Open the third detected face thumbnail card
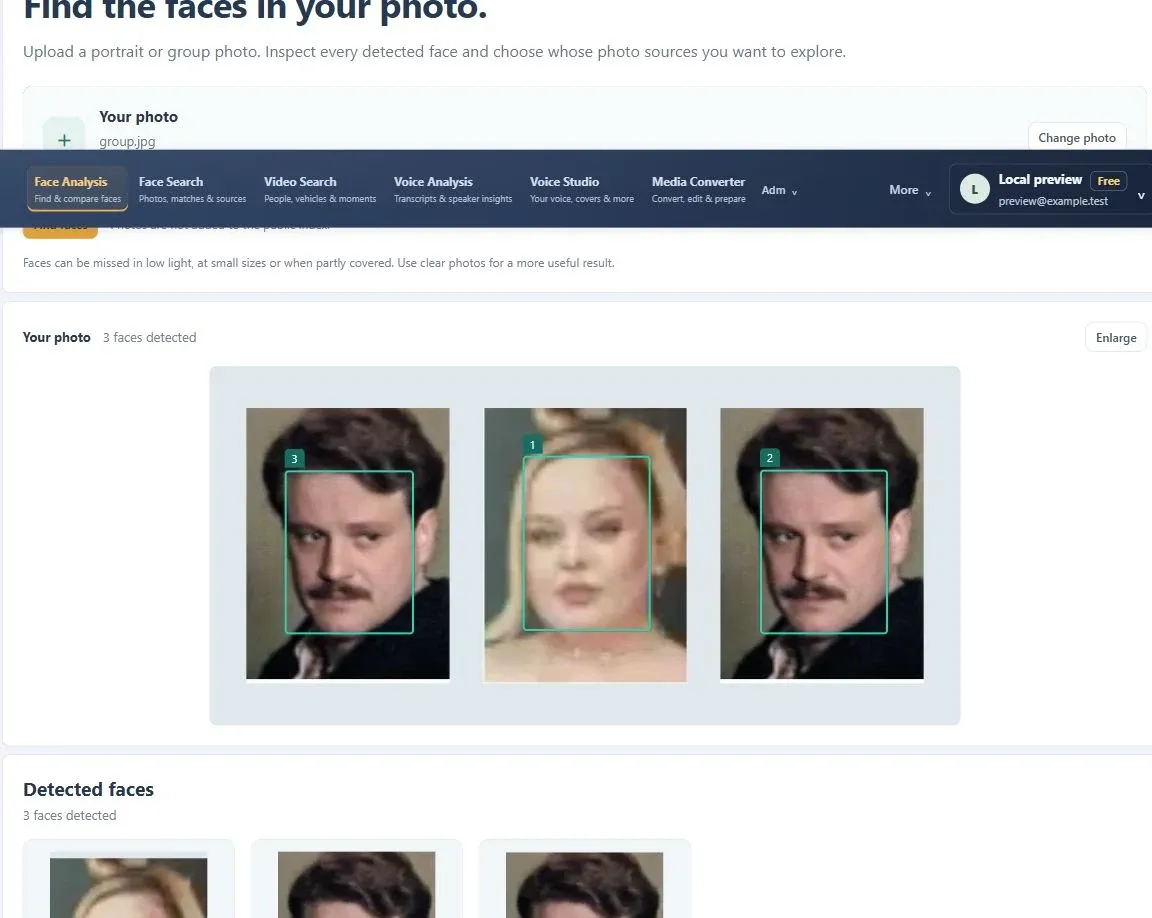 click(x=585, y=879)
